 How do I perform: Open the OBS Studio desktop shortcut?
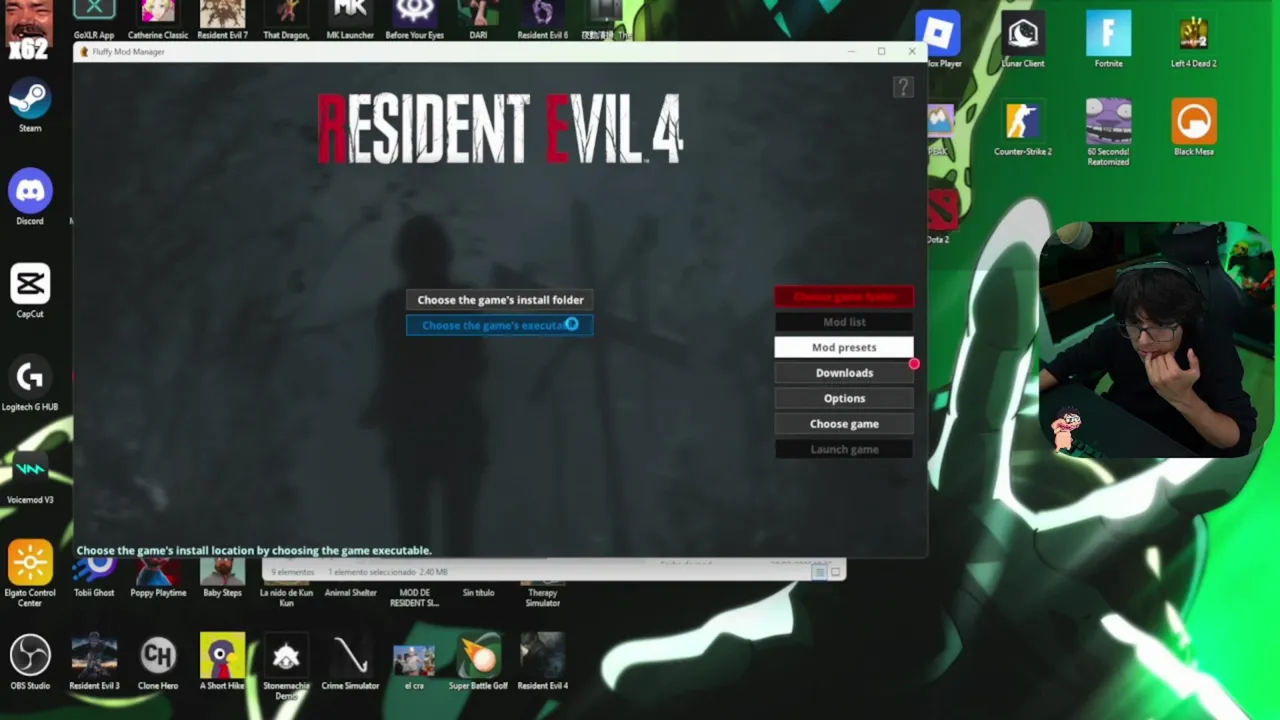point(30,662)
